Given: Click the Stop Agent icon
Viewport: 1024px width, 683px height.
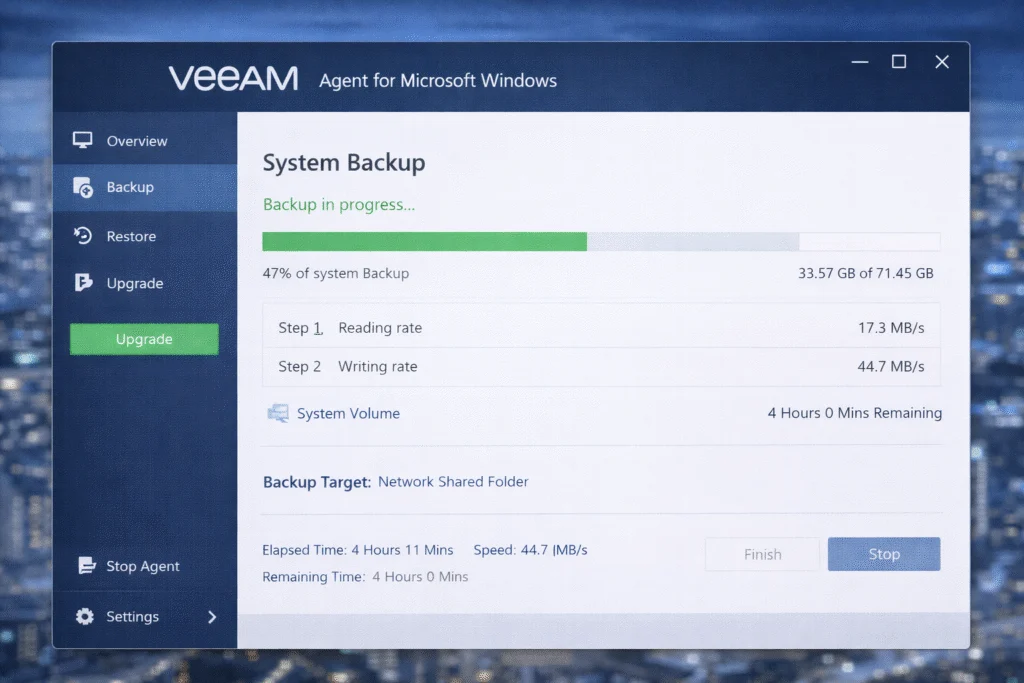Looking at the screenshot, I should click(86, 566).
